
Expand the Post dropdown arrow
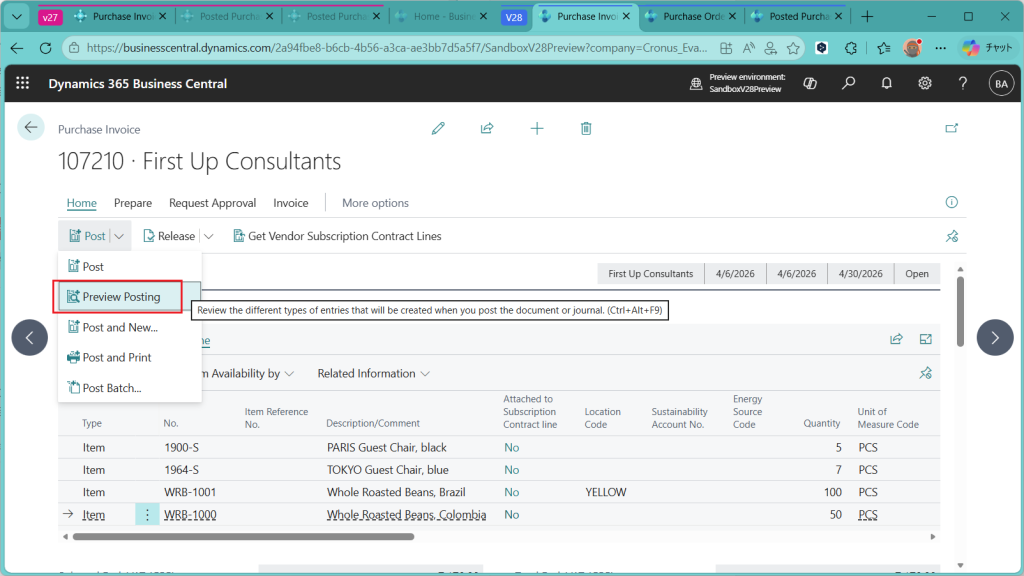click(119, 236)
